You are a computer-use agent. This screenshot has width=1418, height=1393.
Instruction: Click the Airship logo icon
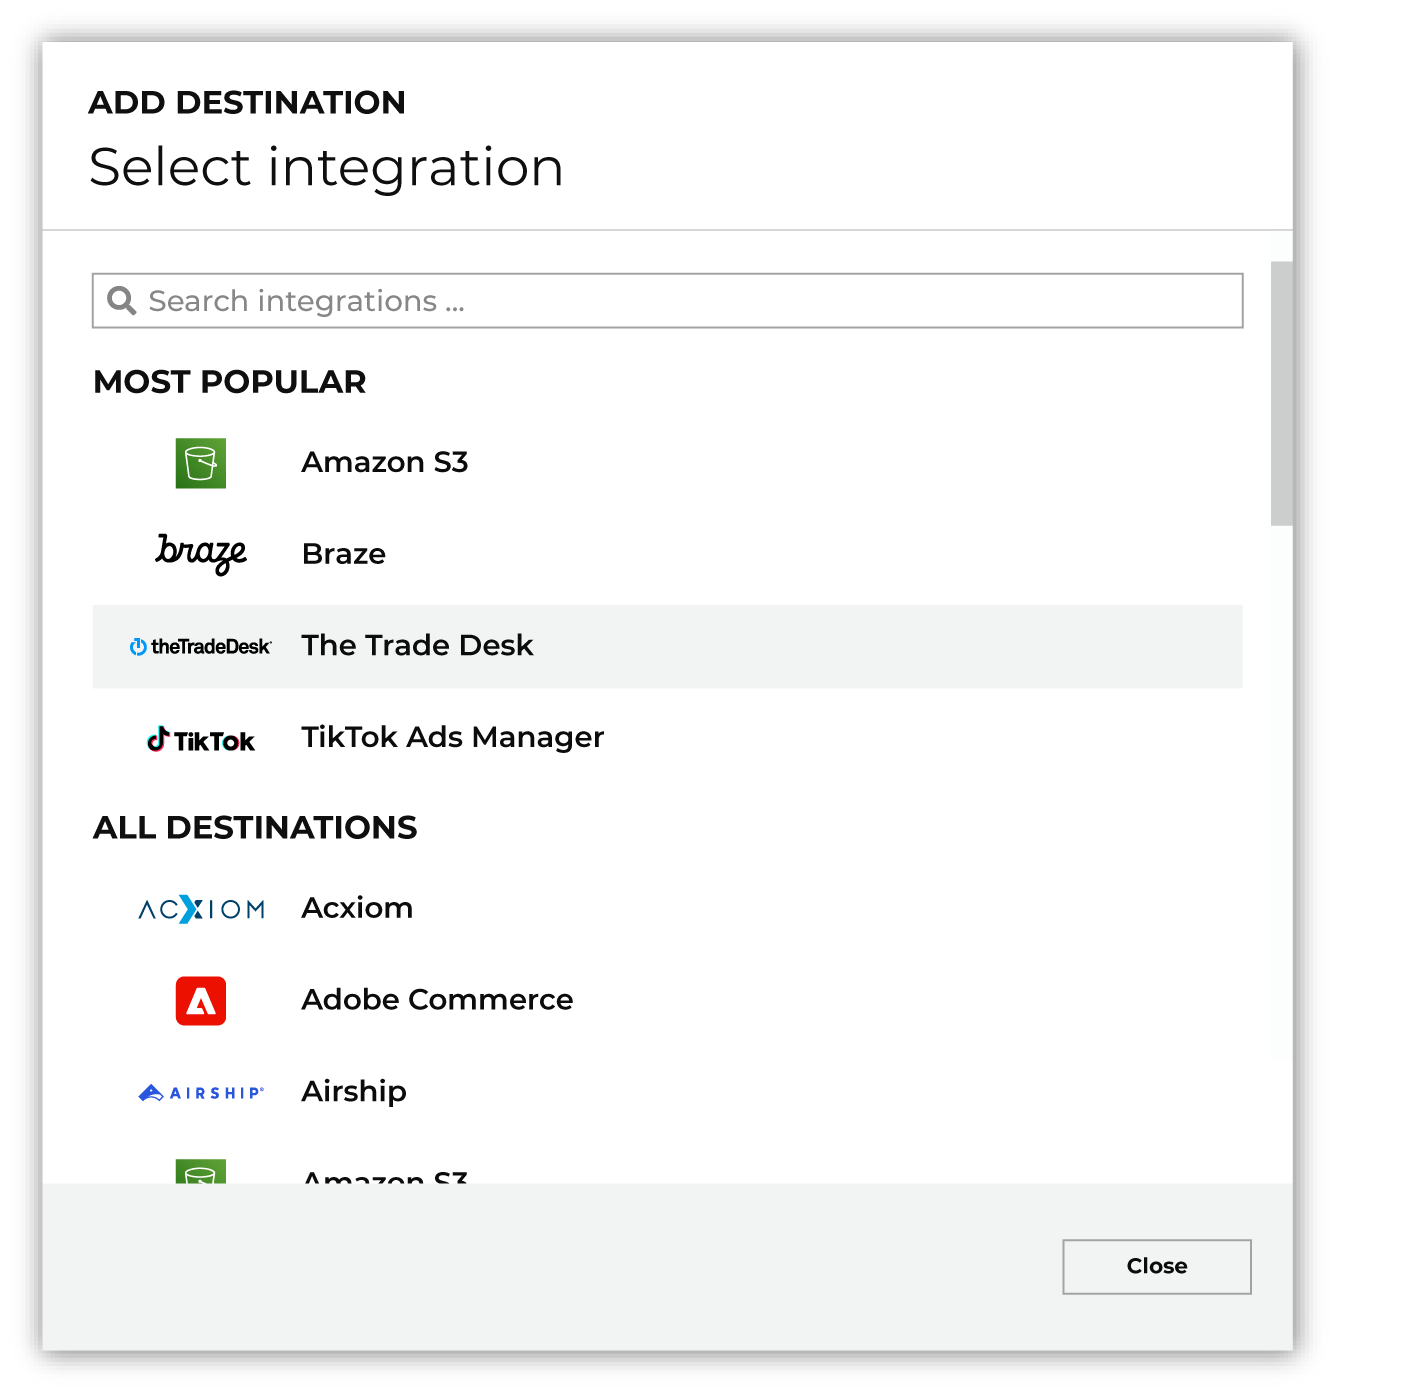click(x=201, y=1093)
